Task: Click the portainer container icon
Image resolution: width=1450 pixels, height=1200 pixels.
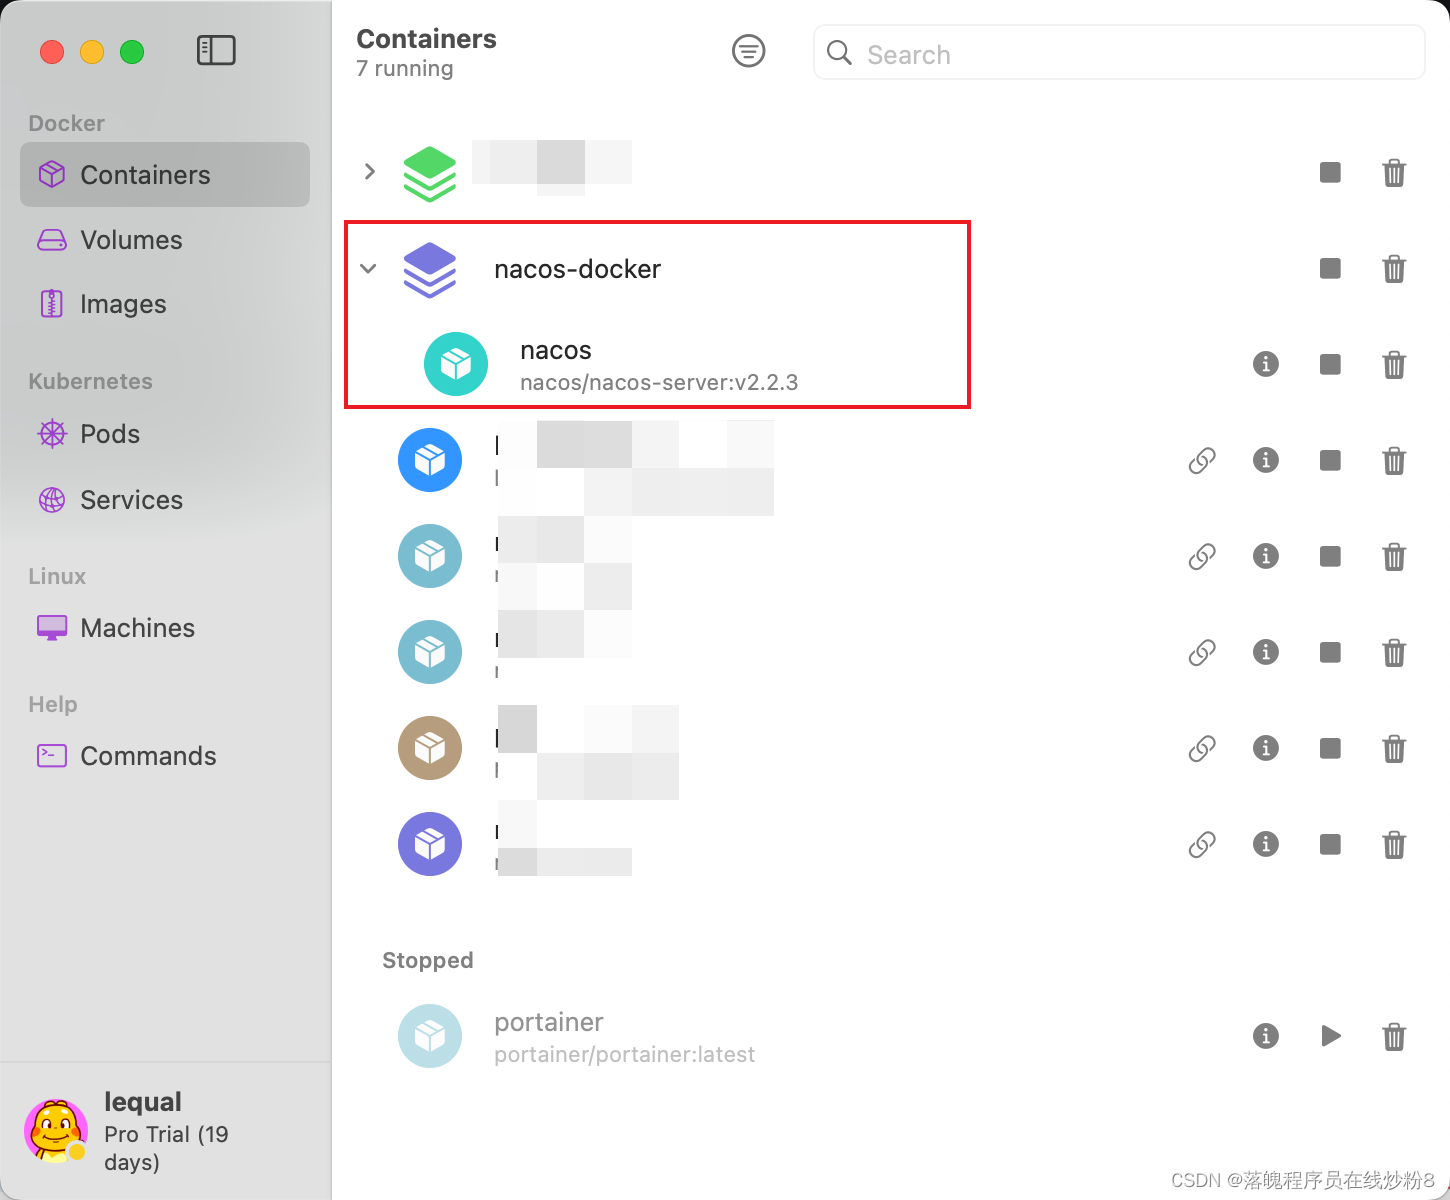Action: point(430,1036)
